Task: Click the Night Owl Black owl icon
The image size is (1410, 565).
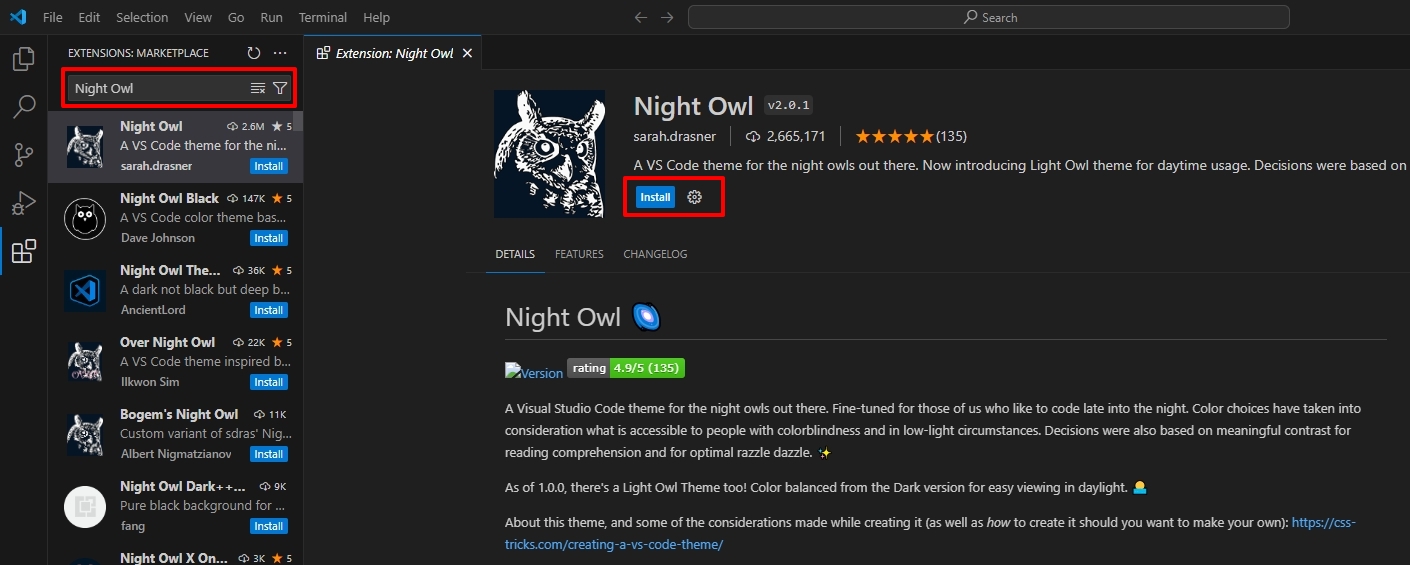Action: tap(85, 218)
